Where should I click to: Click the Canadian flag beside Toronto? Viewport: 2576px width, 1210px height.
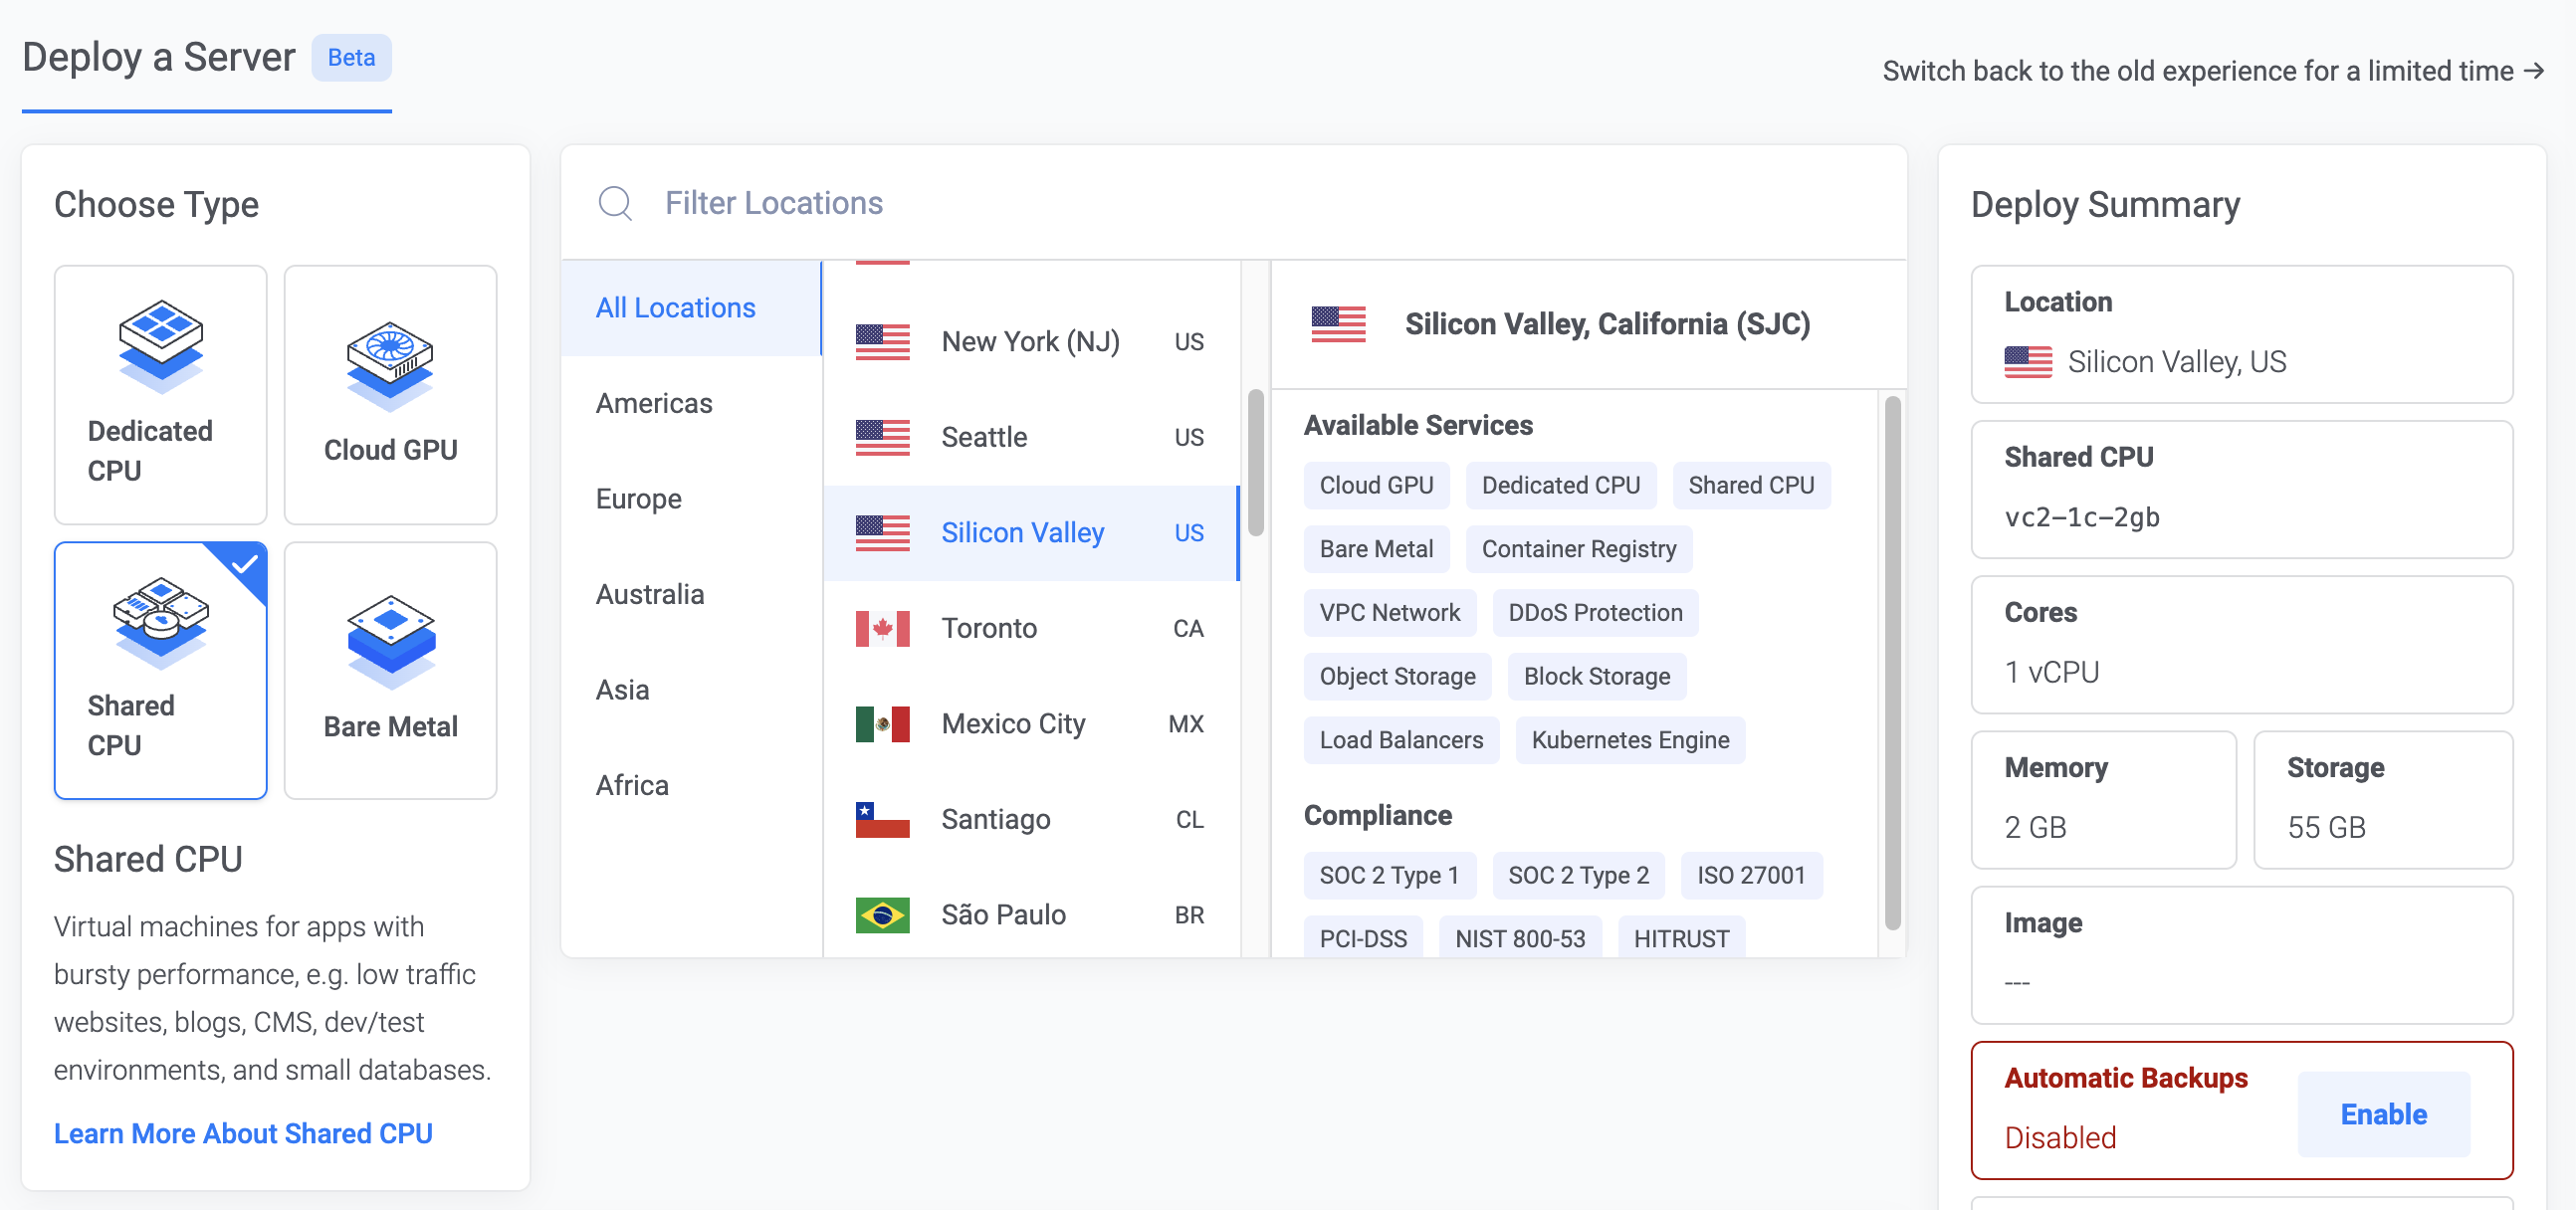pyautogui.click(x=882, y=628)
